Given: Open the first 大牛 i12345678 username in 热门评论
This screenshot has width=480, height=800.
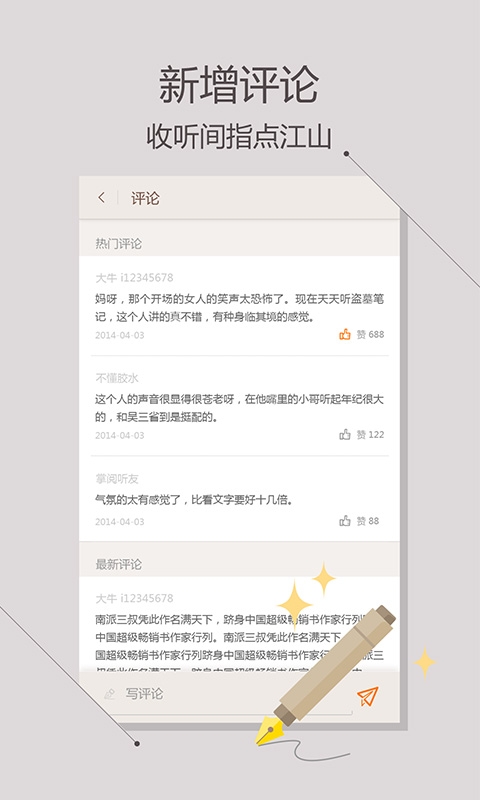Looking at the screenshot, I should coord(134,278).
